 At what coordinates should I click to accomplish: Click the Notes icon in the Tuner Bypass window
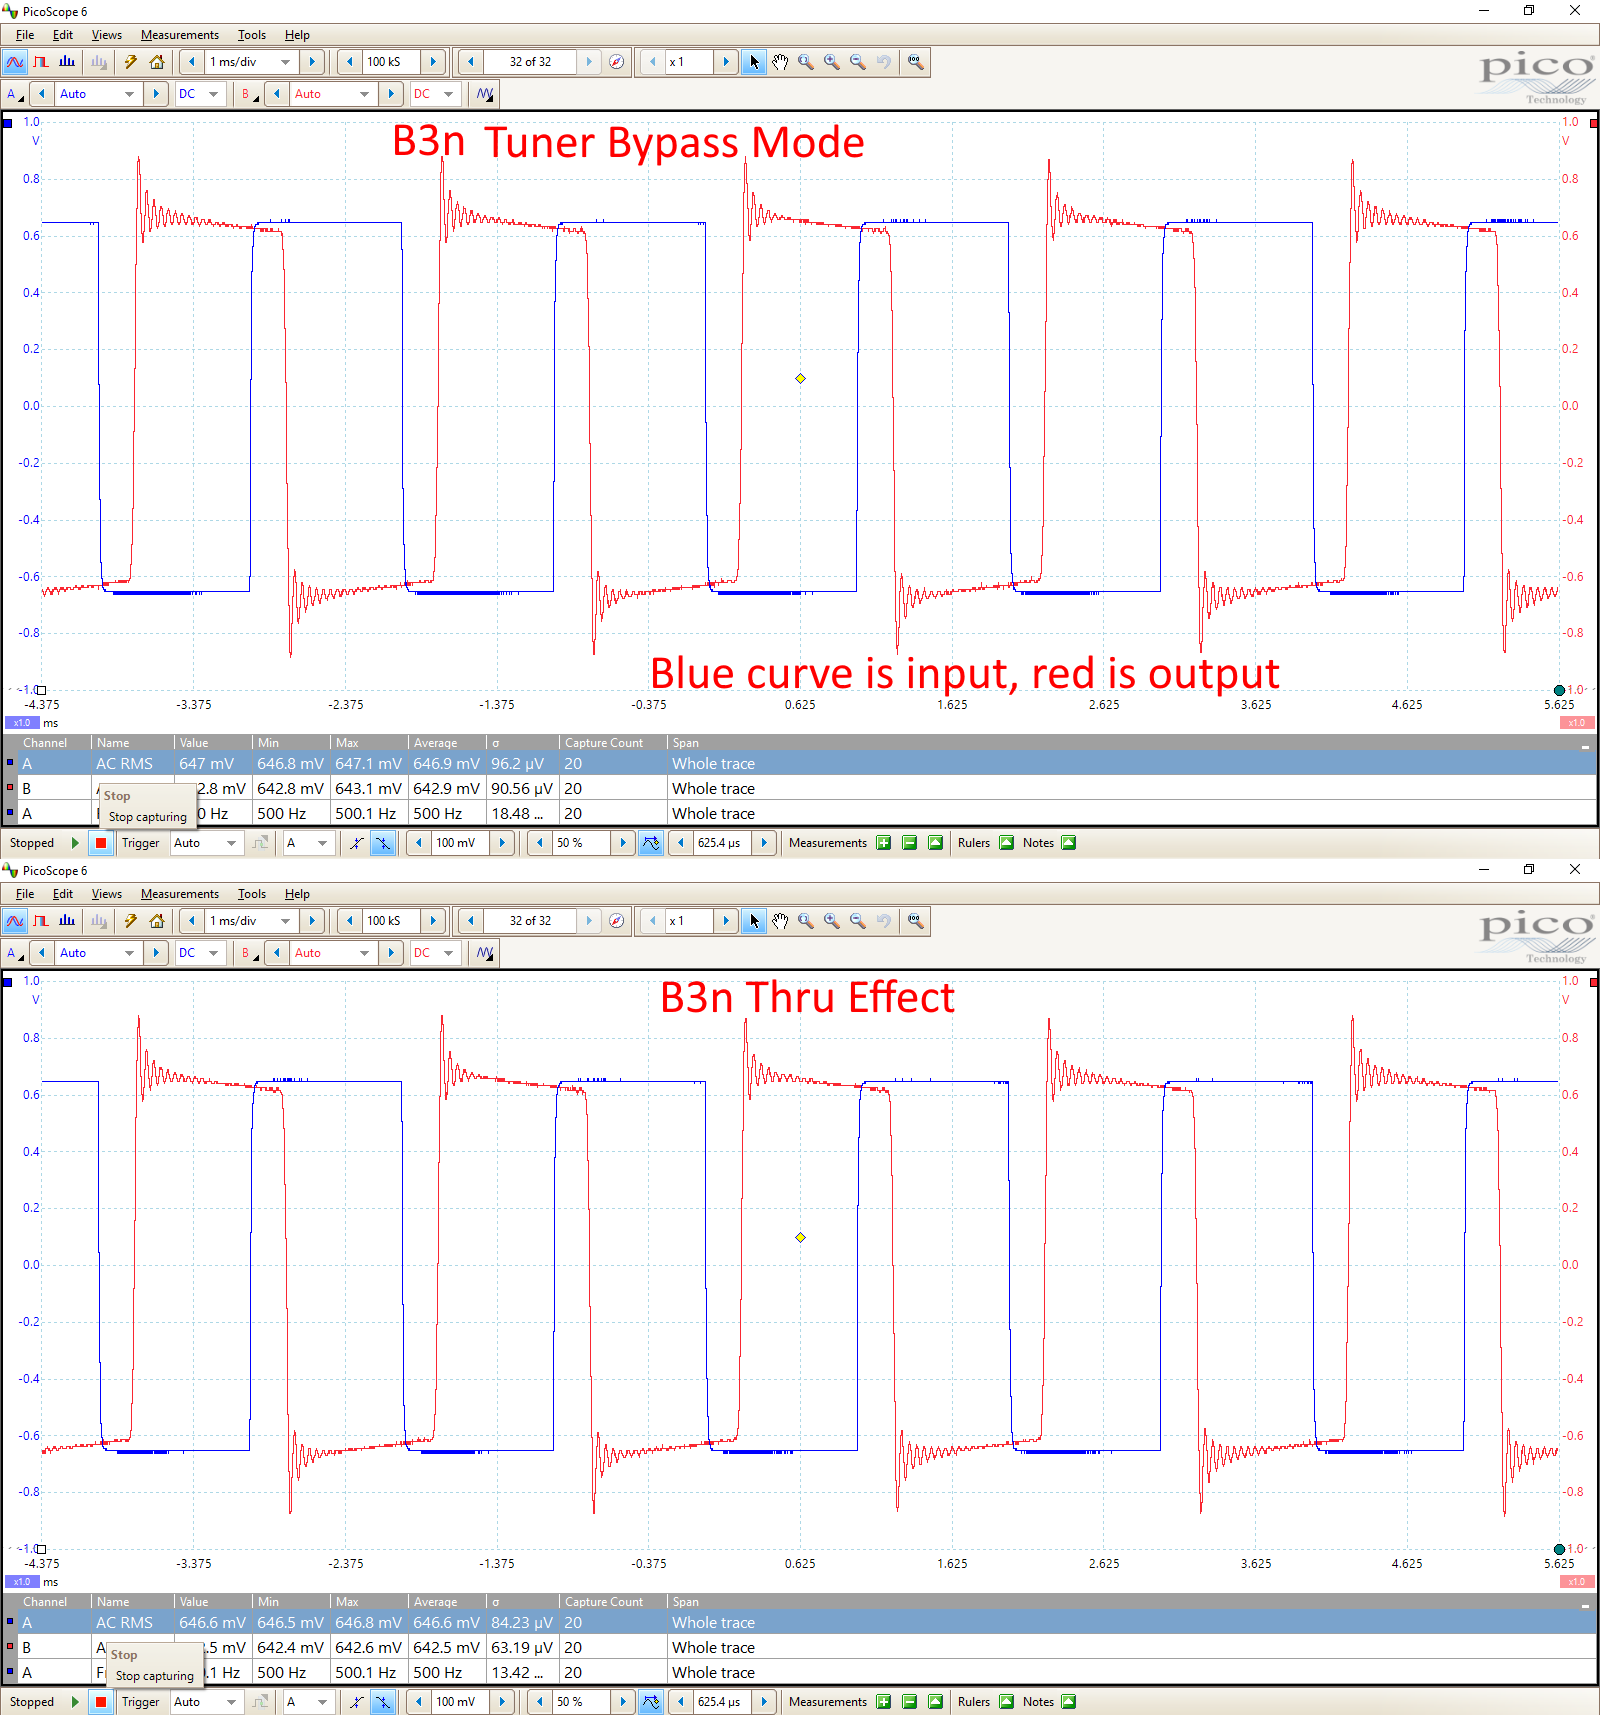1069,843
